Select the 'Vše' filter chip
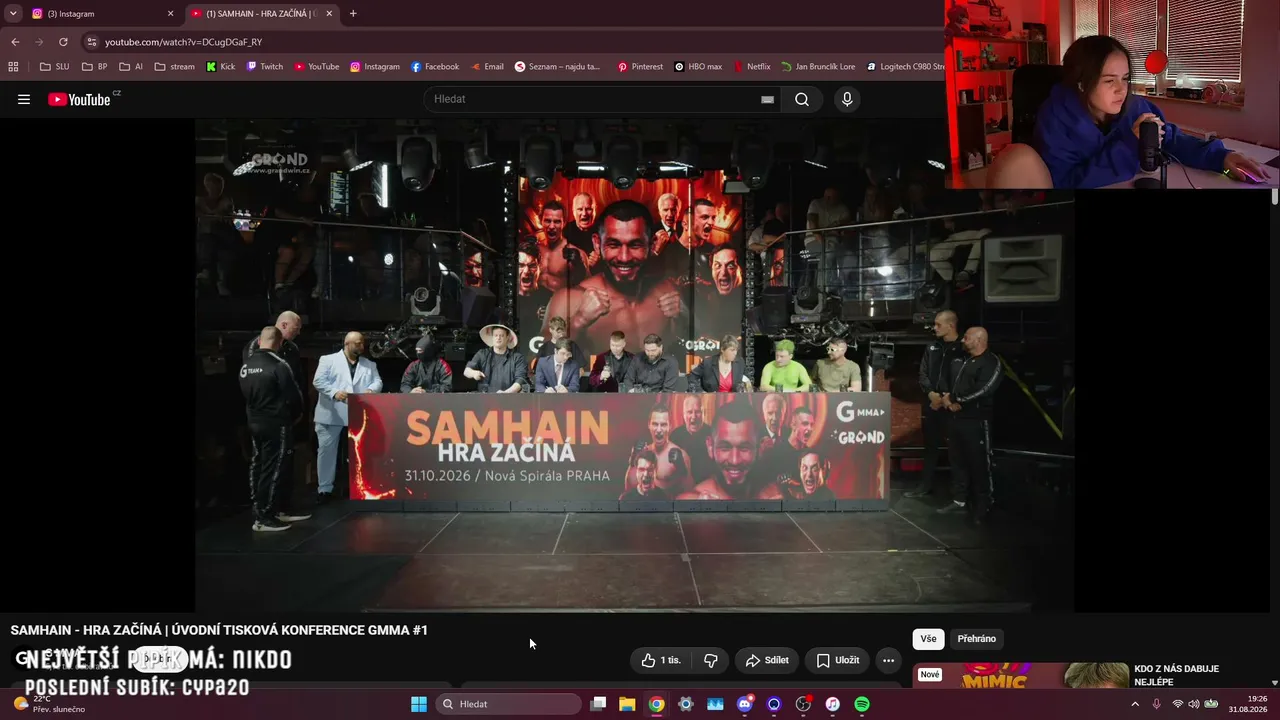This screenshot has height=720, width=1280. [x=928, y=639]
